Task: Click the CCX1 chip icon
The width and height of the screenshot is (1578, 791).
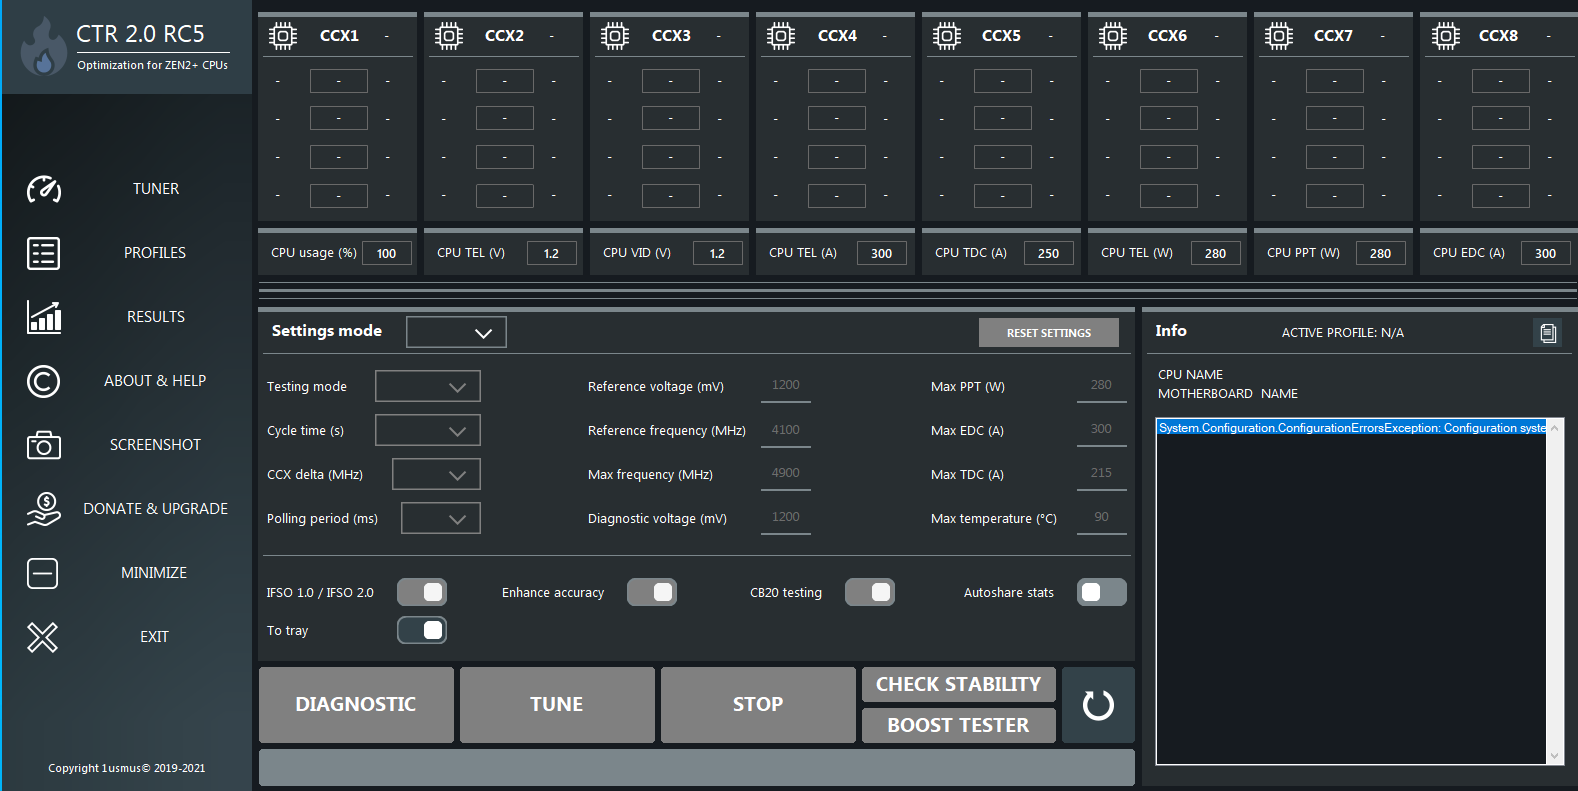Action: [x=283, y=36]
